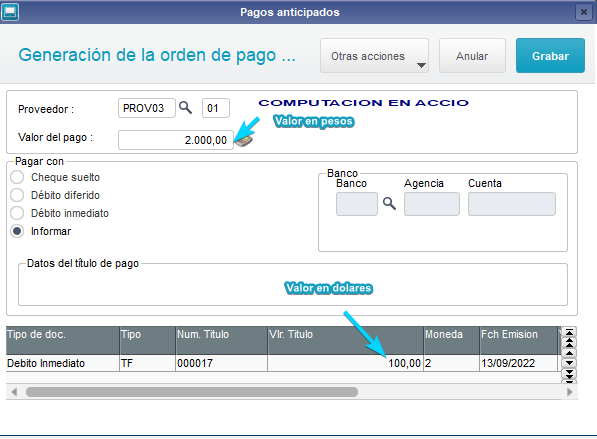
Task: Click the Vlr. Titulo column header
Action: tap(345, 340)
